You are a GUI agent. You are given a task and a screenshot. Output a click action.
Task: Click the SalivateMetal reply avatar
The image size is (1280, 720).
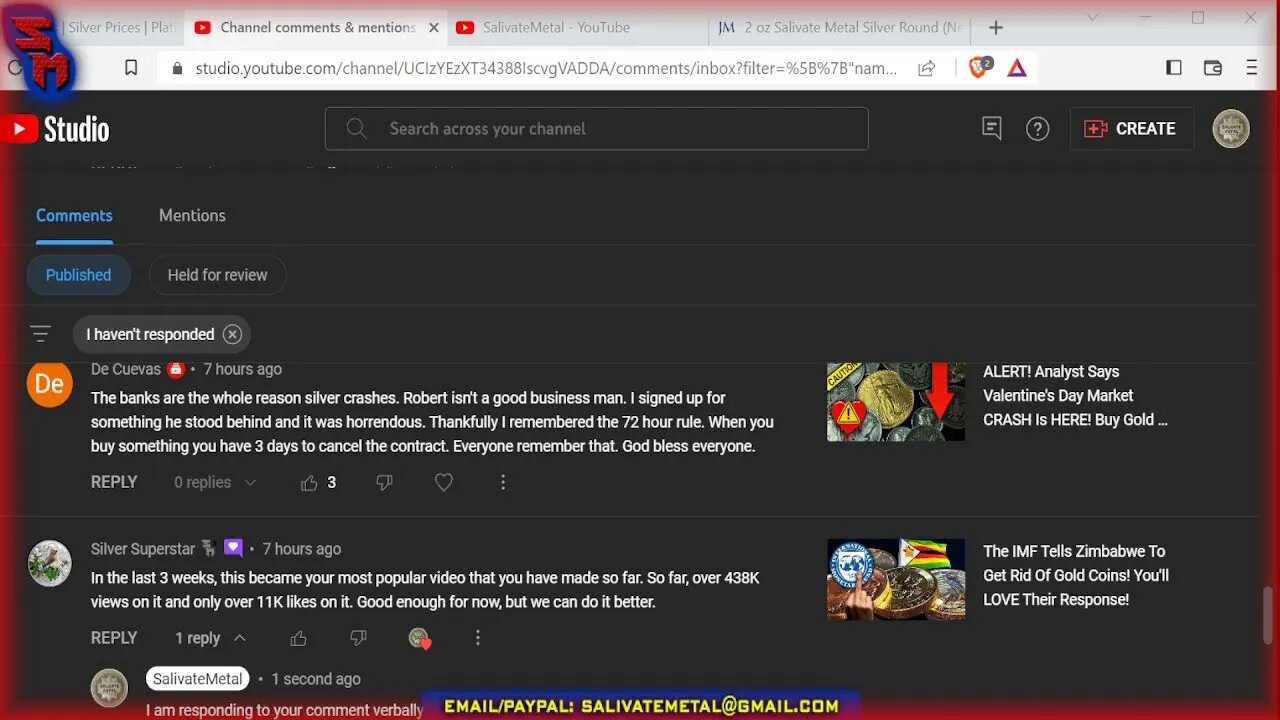tap(109, 688)
